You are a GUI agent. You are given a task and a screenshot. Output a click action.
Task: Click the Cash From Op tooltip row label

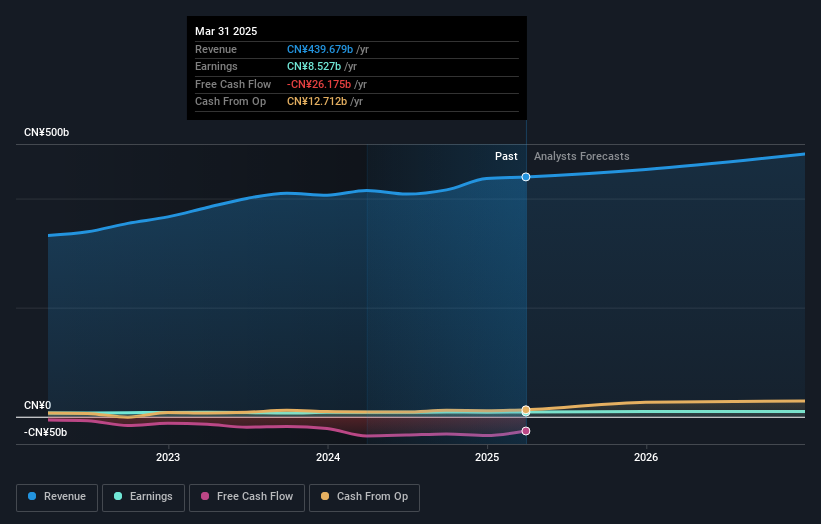coord(230,102)
